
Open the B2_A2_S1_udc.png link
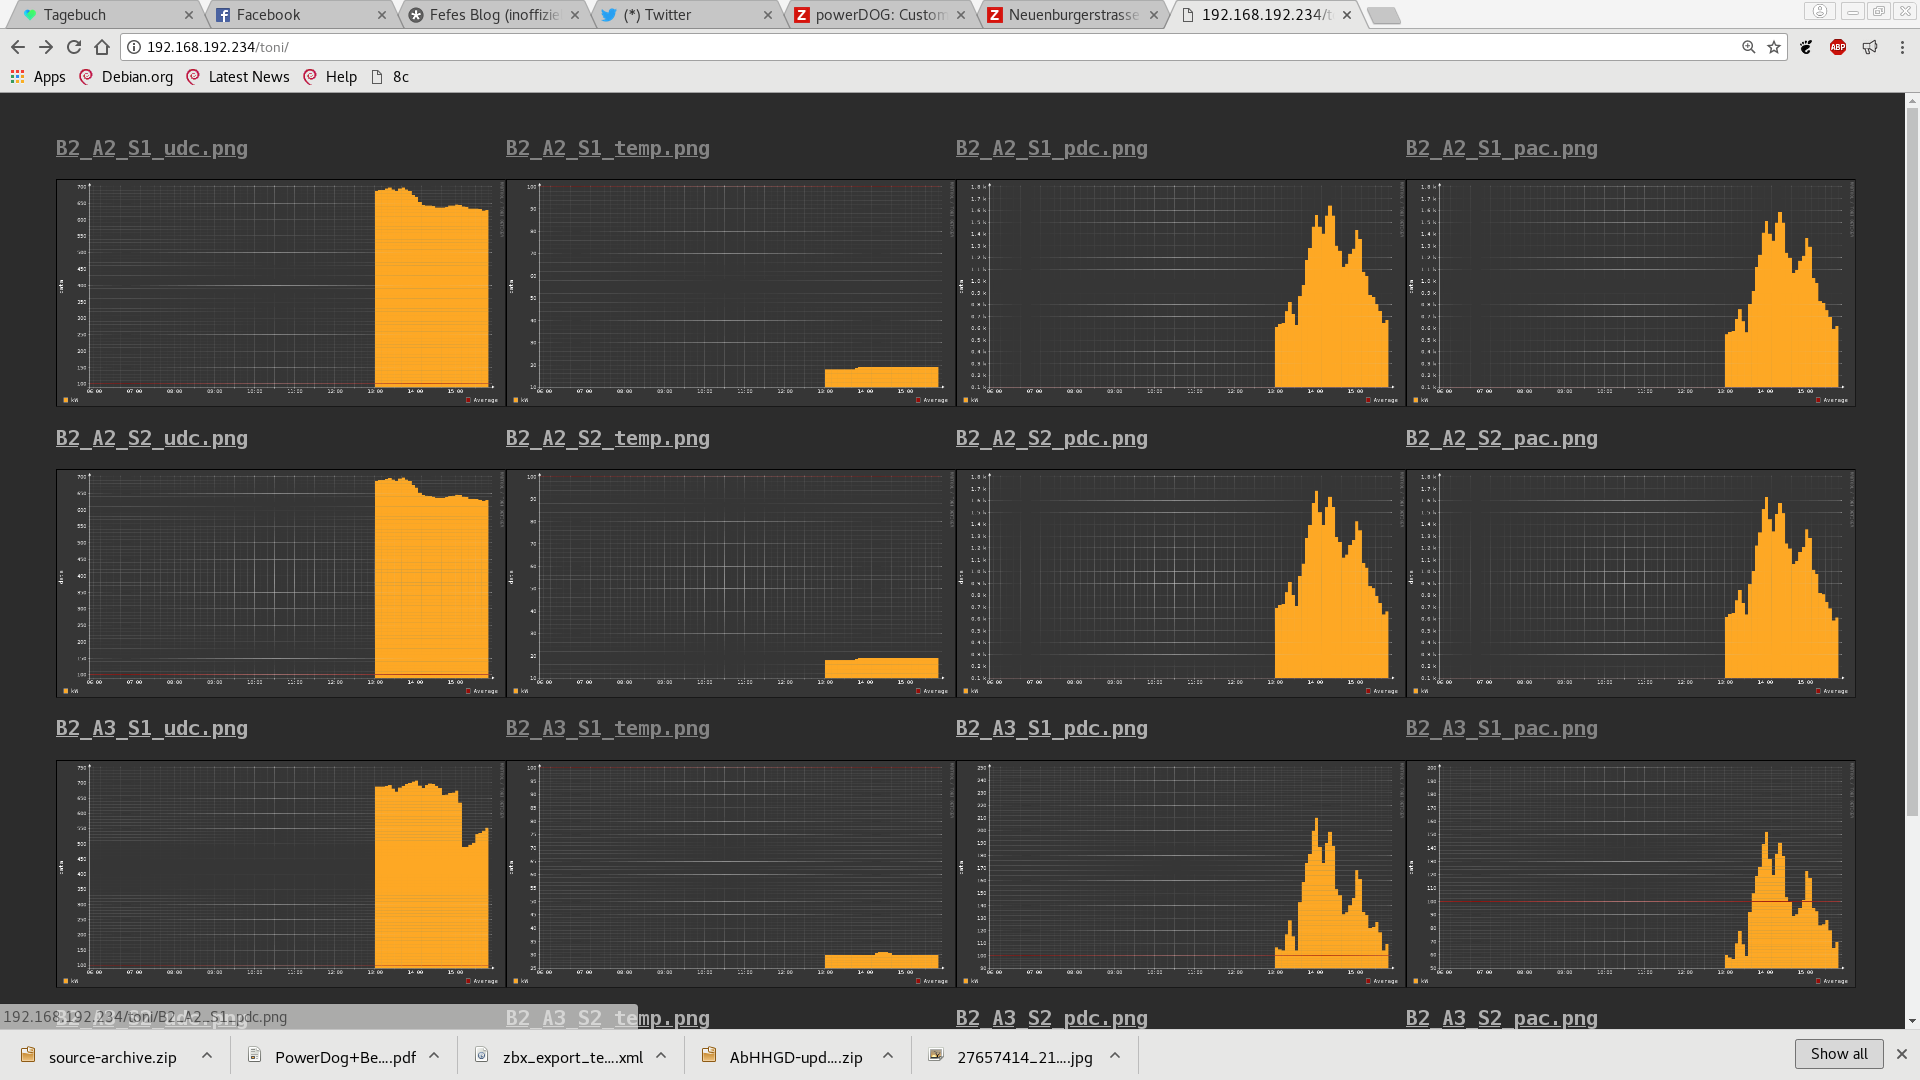[152, 148]
